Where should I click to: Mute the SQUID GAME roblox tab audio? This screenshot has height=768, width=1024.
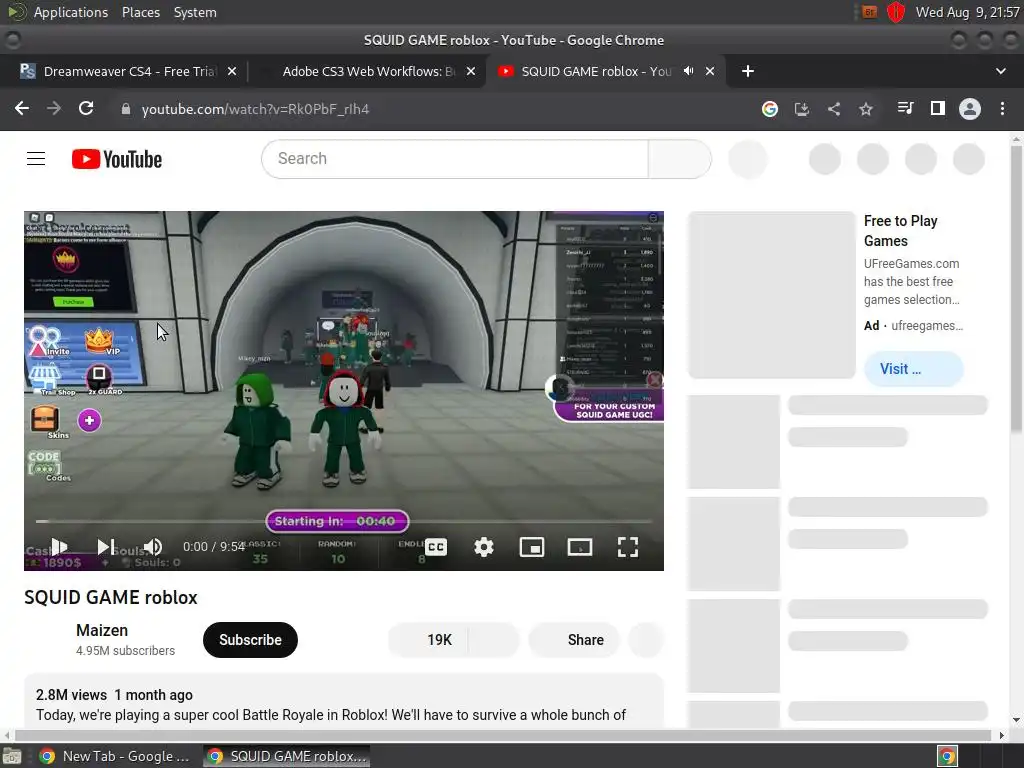688,71
